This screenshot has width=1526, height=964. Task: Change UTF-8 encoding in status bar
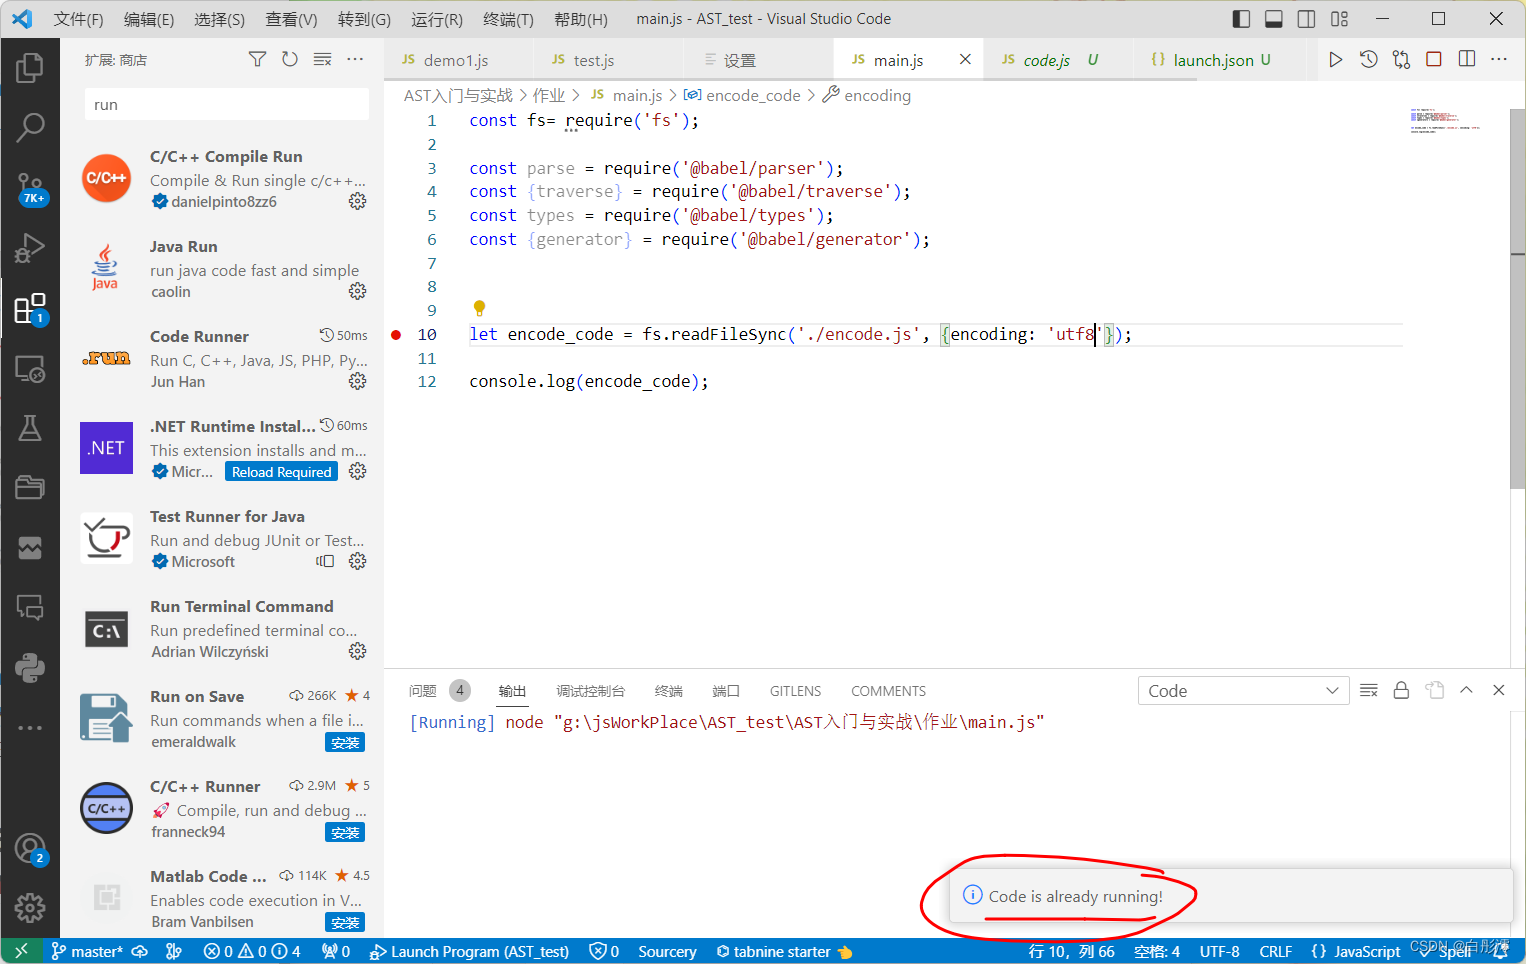1219,951
